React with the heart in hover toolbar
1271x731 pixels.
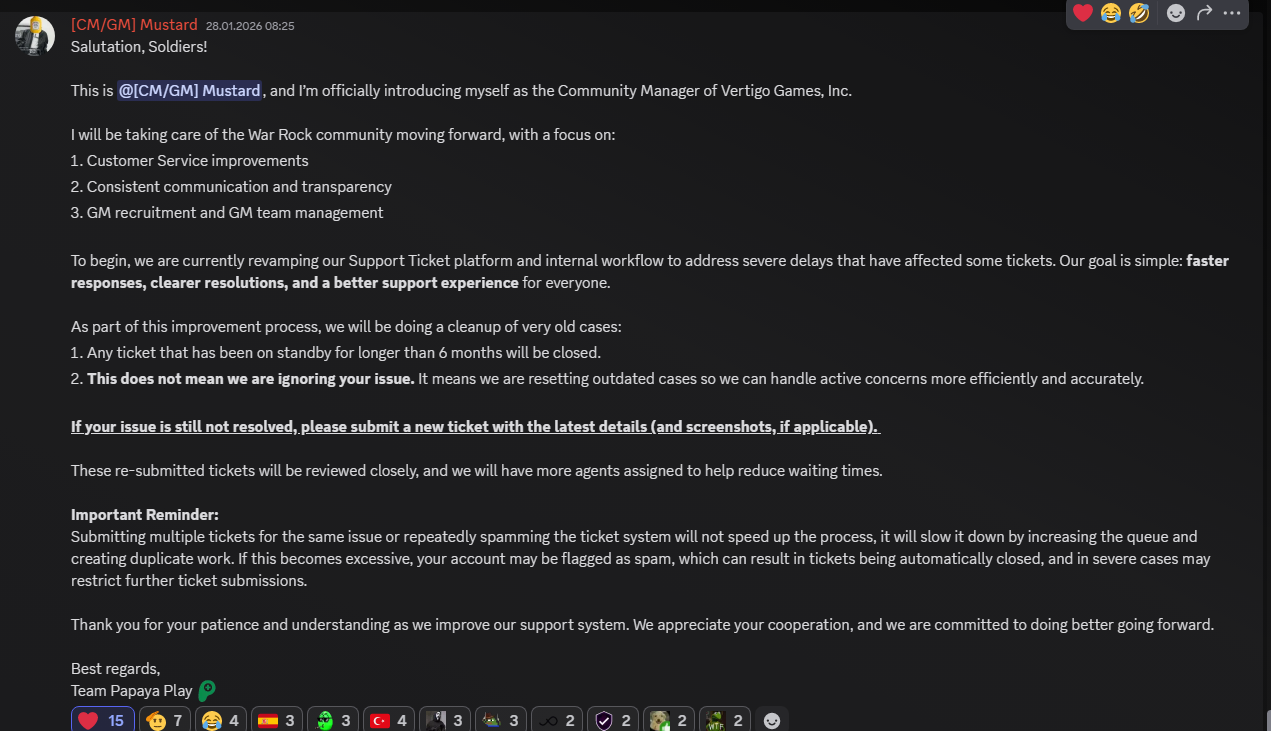click(x=1083, y=13)
